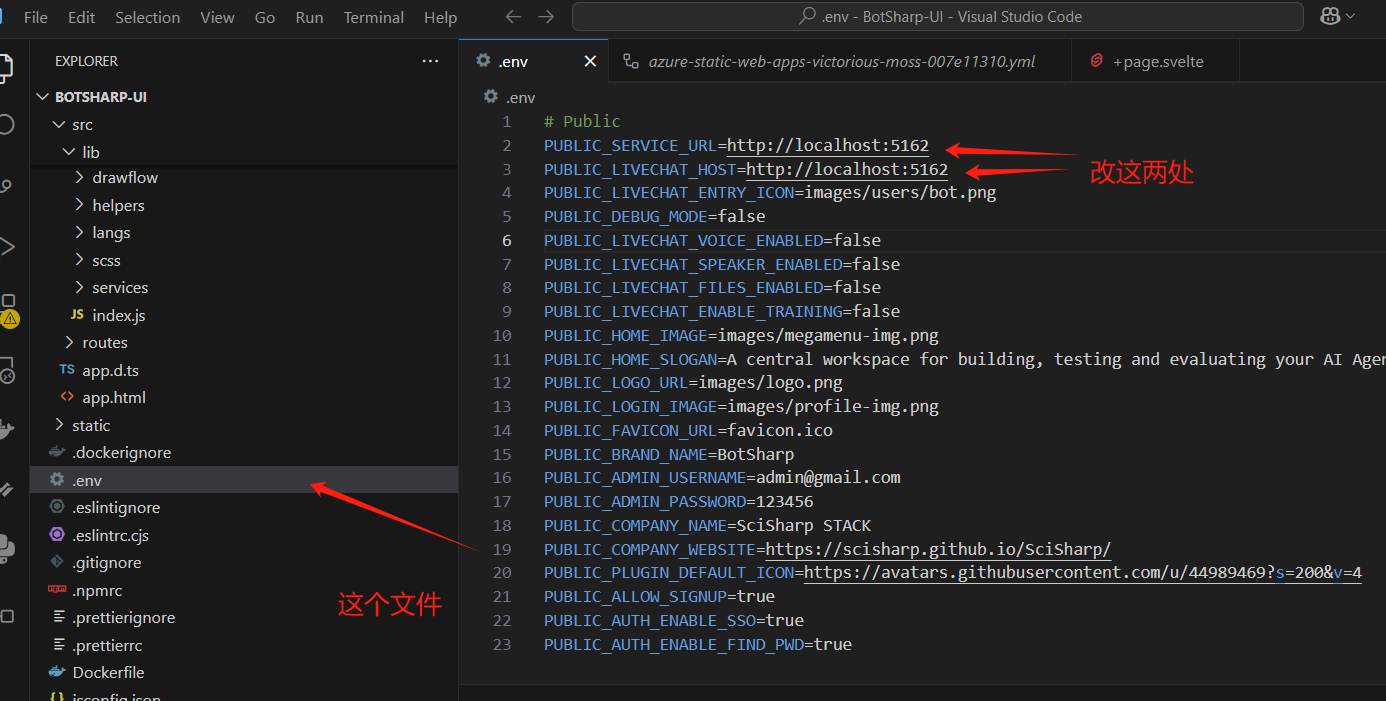Open the Go menu
The width and height of the screenshot is (1386, 701).
coord(265,17)
